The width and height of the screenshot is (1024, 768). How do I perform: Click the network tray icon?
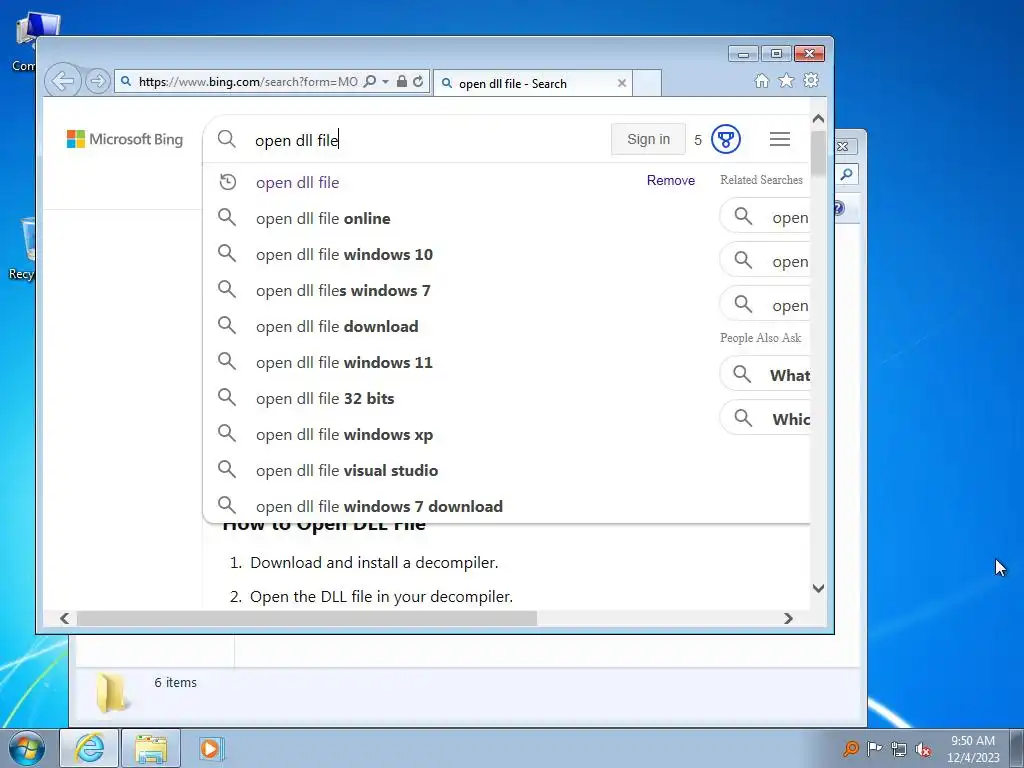899,749
